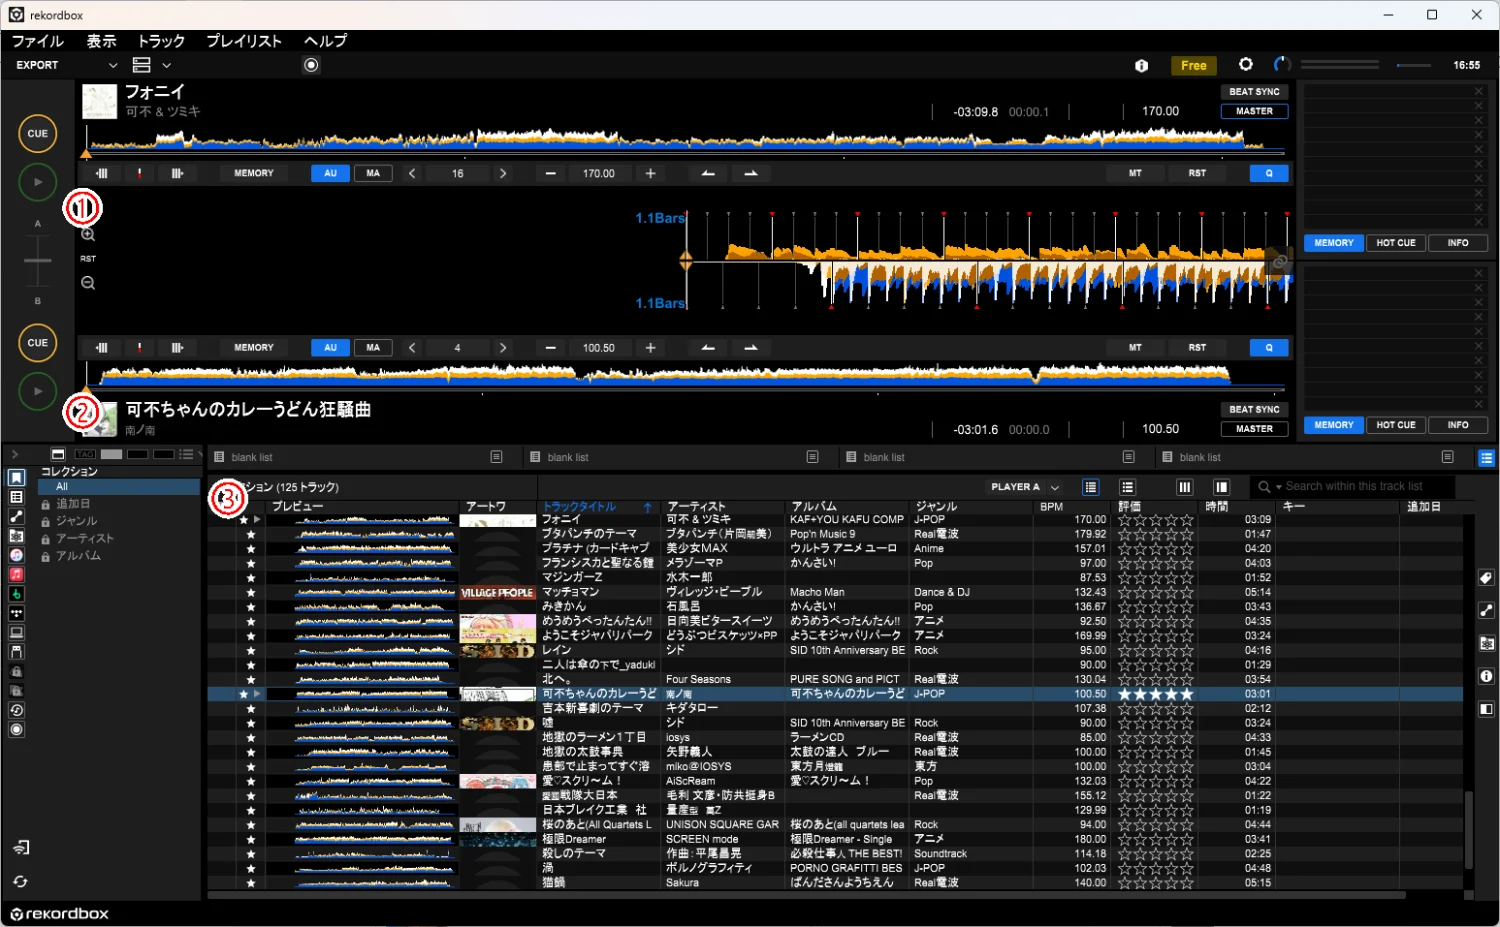Enable deck A manual loop MA

(x=373, y=173)
